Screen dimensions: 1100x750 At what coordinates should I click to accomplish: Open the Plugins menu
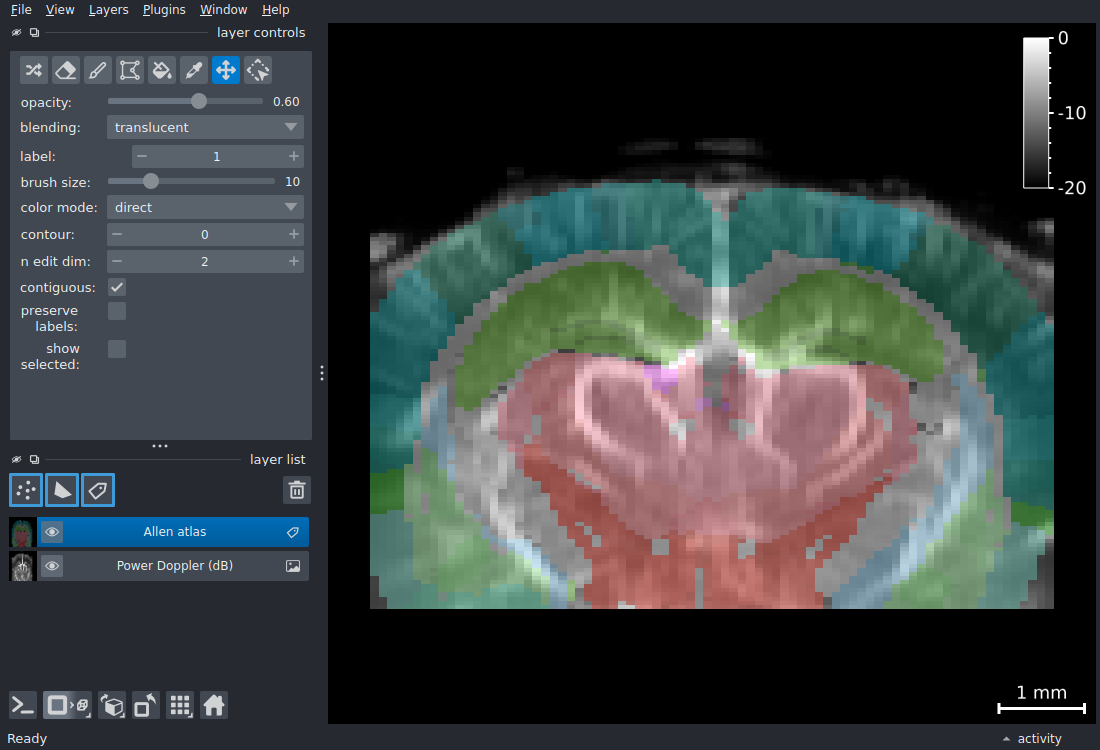pos(164,10)
